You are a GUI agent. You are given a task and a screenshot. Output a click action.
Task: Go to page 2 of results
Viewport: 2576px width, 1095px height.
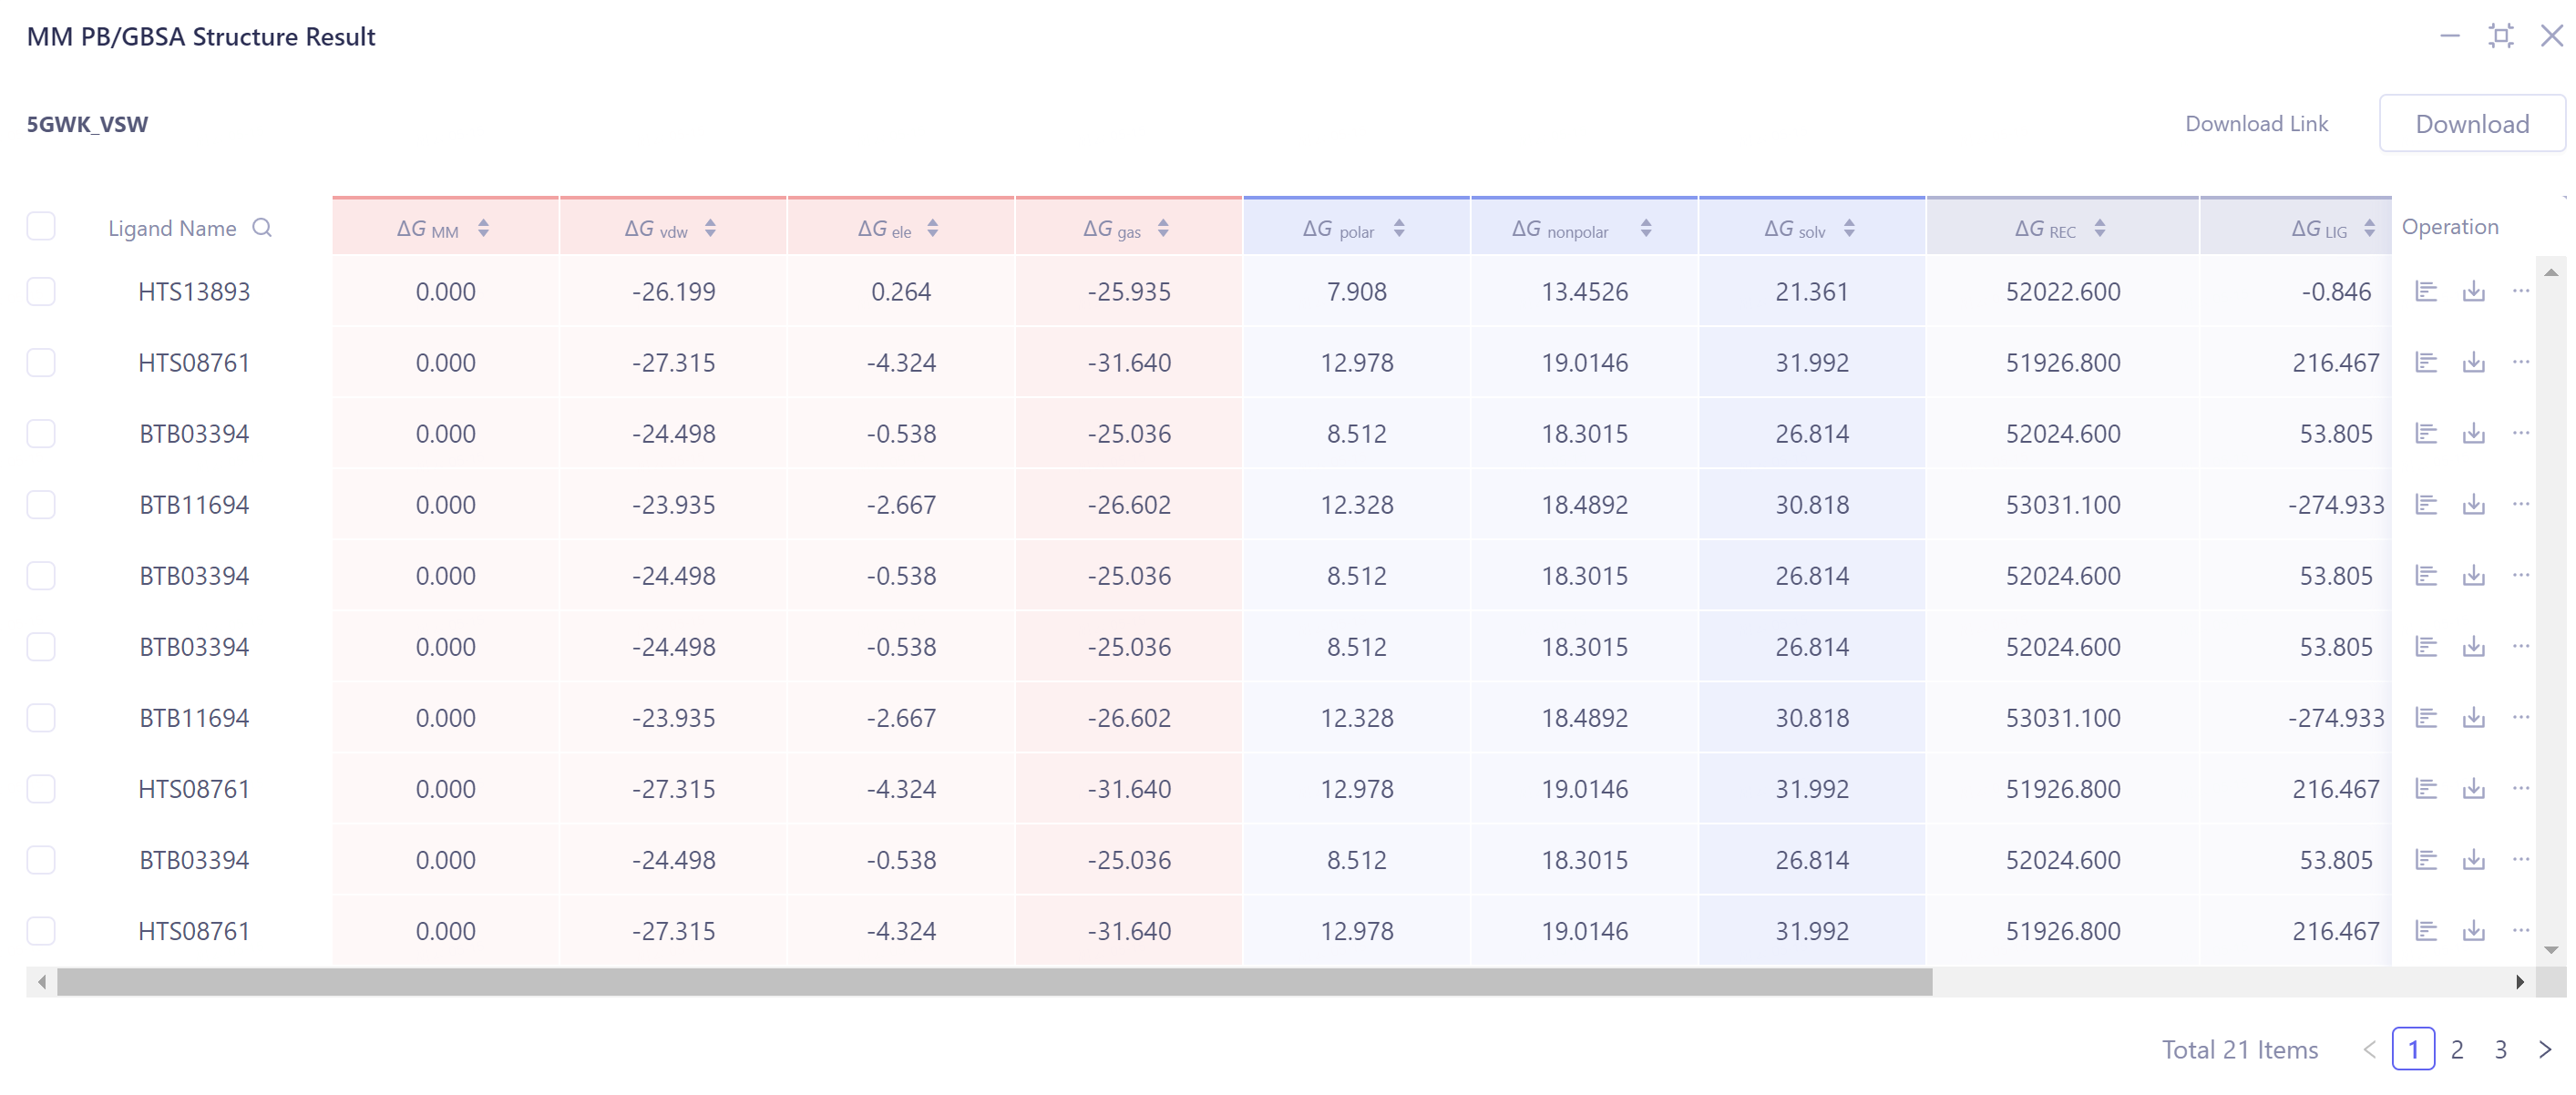pos(2457,1049)
